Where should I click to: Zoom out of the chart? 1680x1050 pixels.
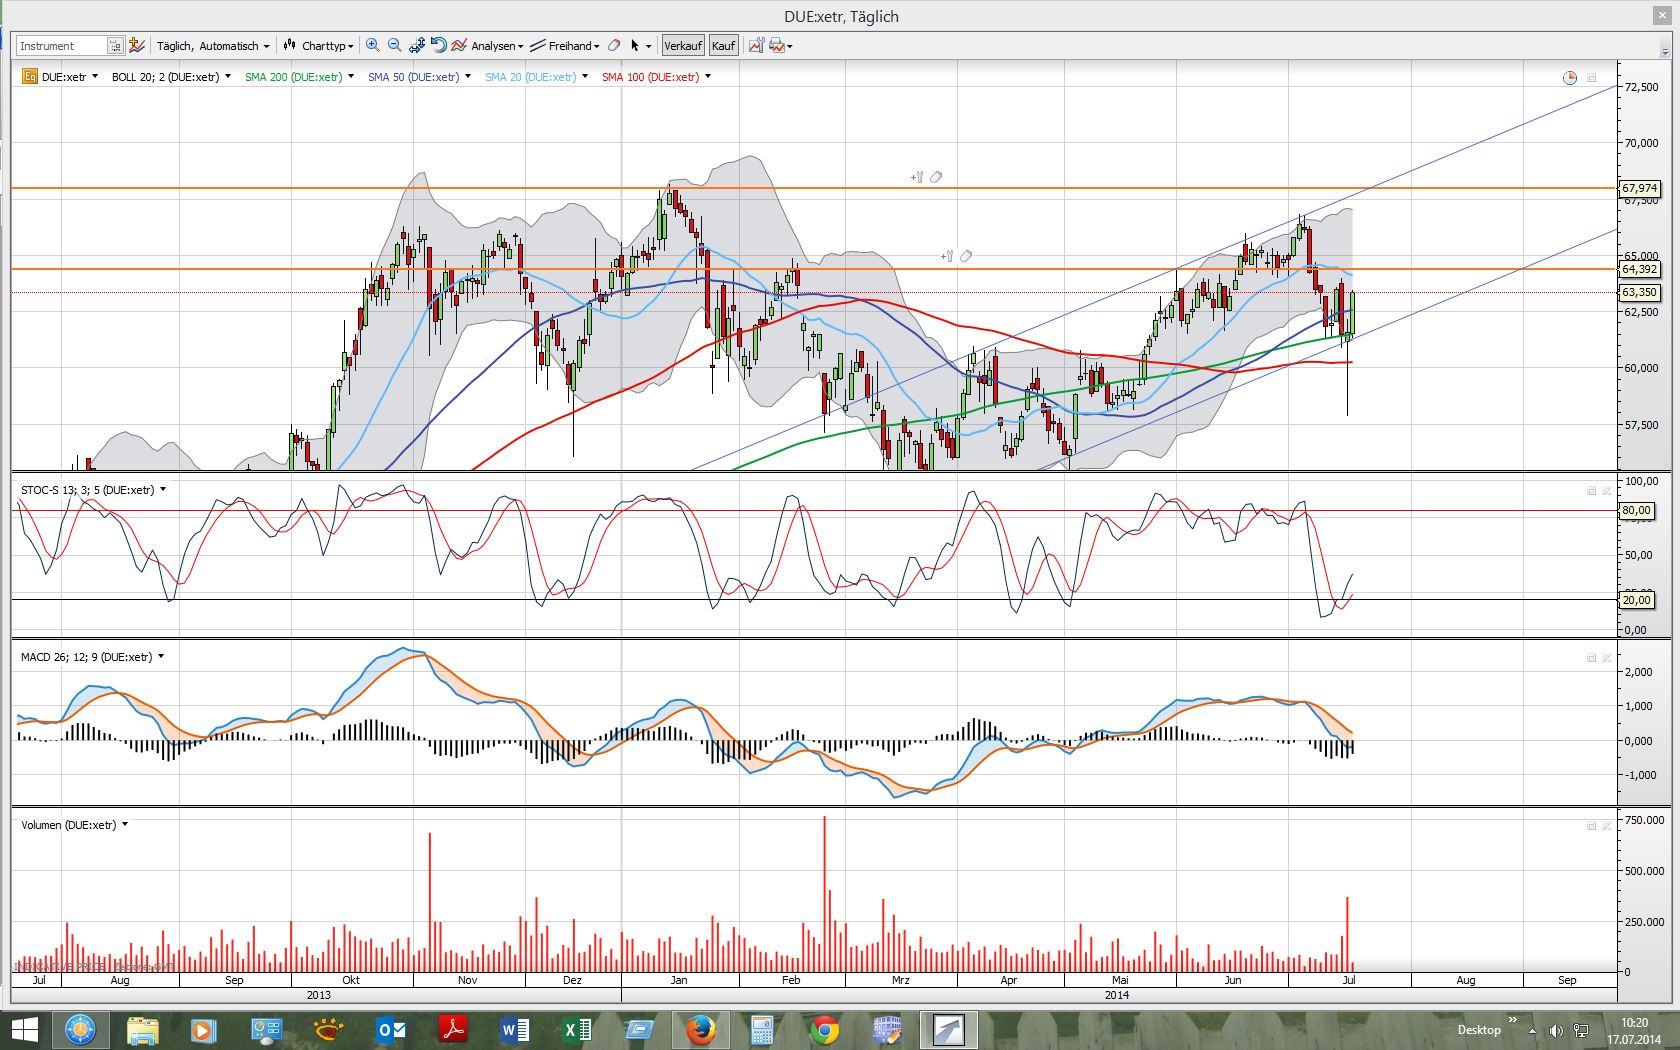point(395,46)
